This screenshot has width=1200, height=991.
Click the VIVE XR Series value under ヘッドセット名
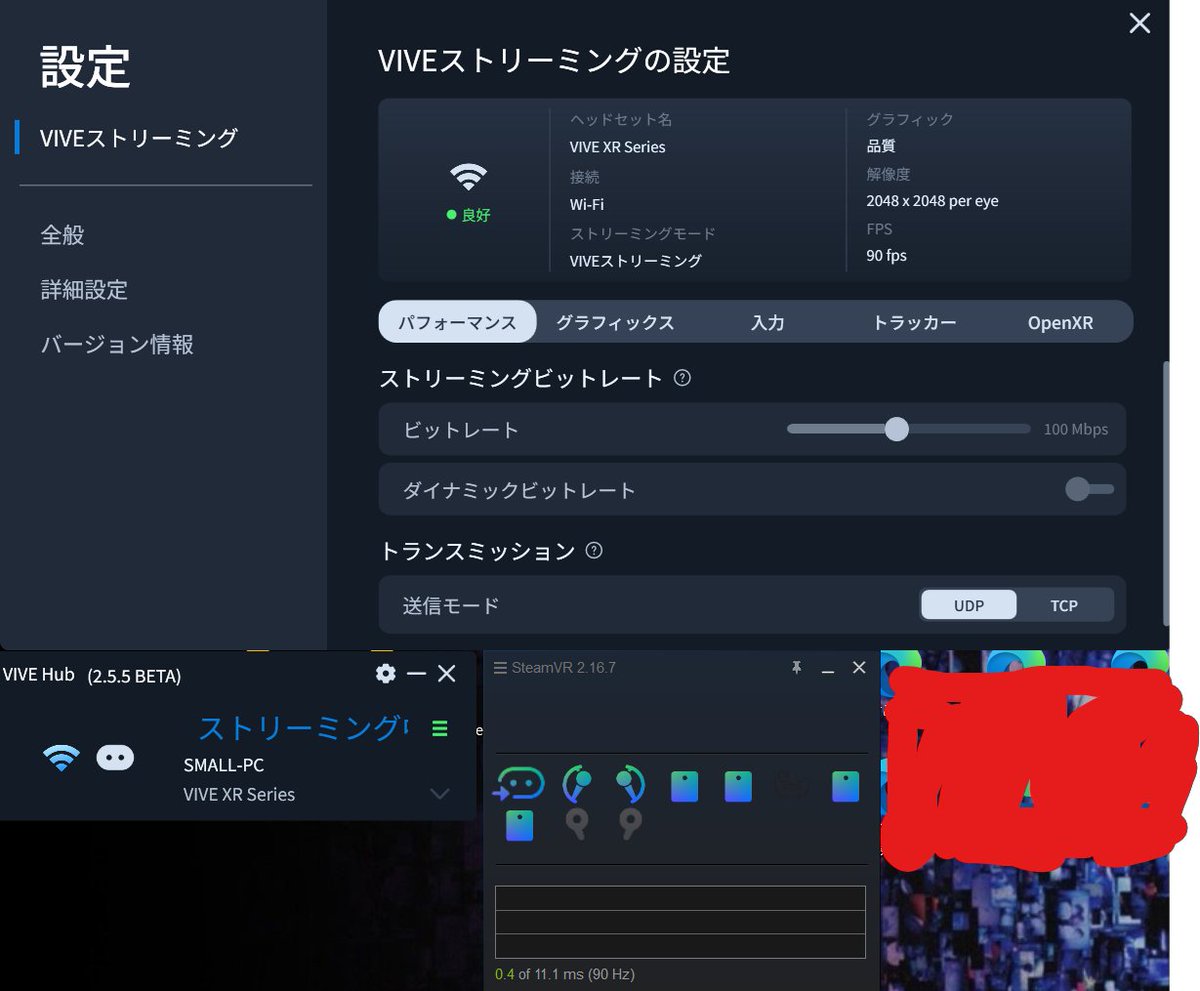(618, 147)
